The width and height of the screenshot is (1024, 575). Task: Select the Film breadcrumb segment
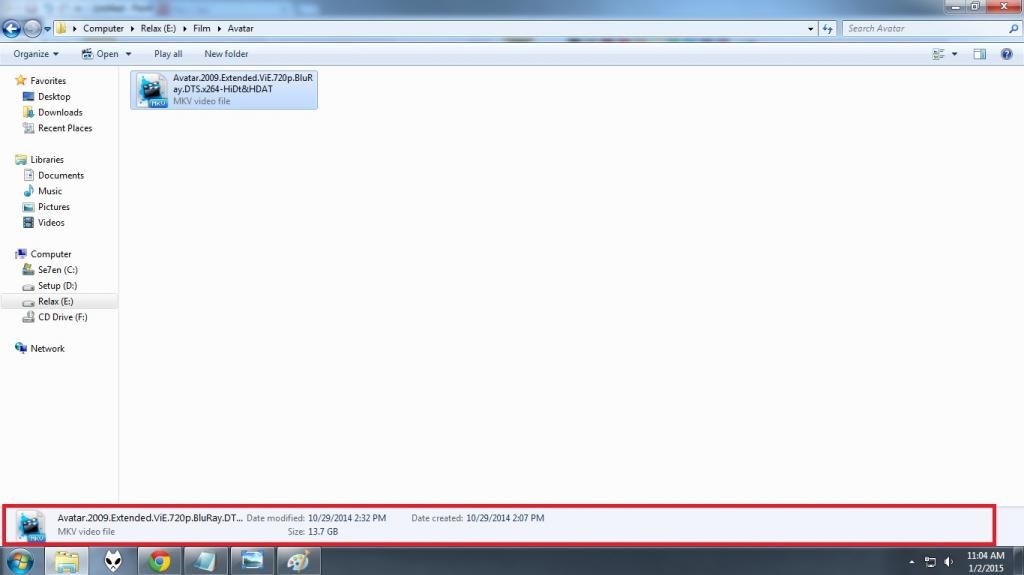[x=202, y=29]
